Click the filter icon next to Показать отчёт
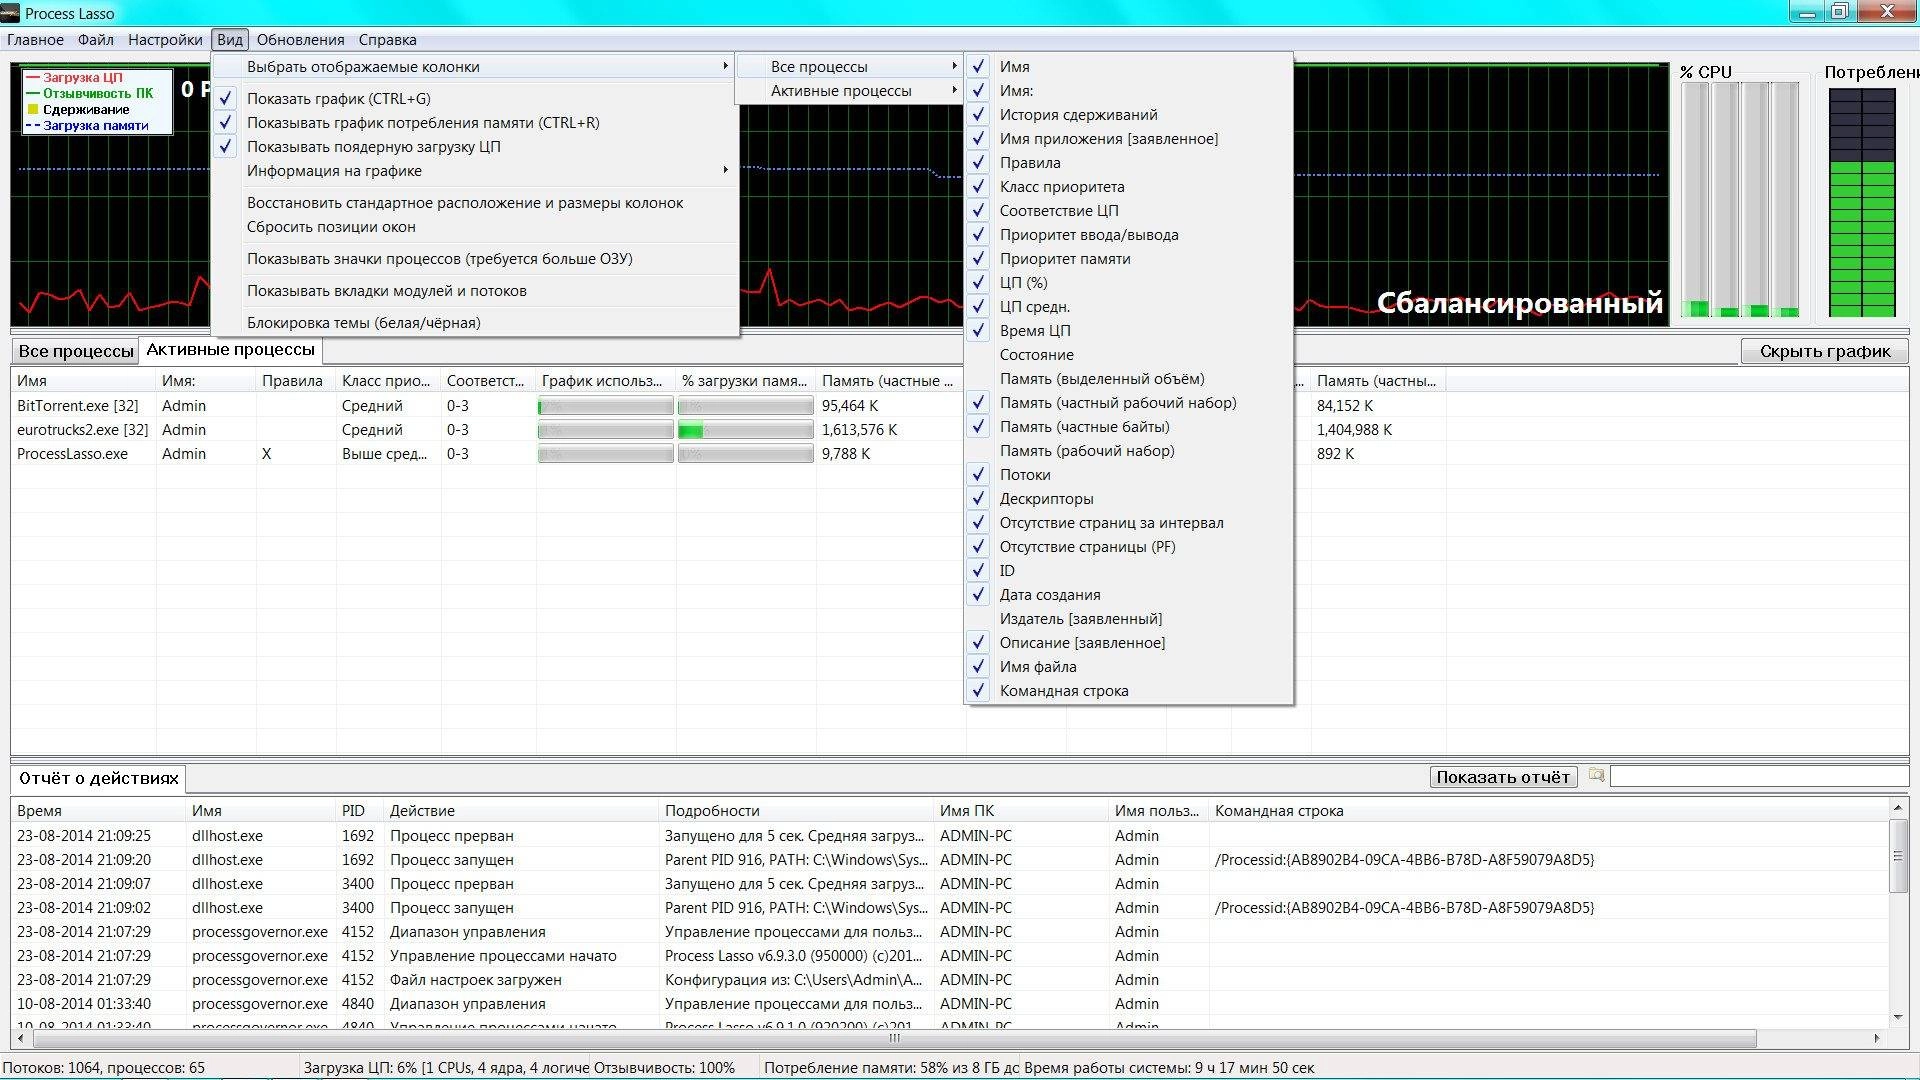1920x1080 pixels. click(x=1596, y=776)
